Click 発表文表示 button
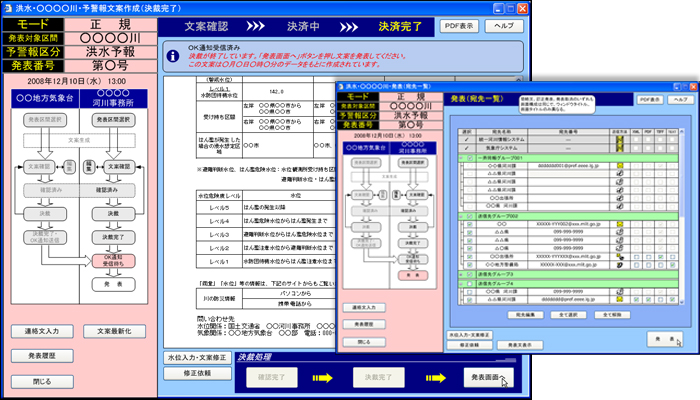700x400 pixels. [x=520, y=345]
